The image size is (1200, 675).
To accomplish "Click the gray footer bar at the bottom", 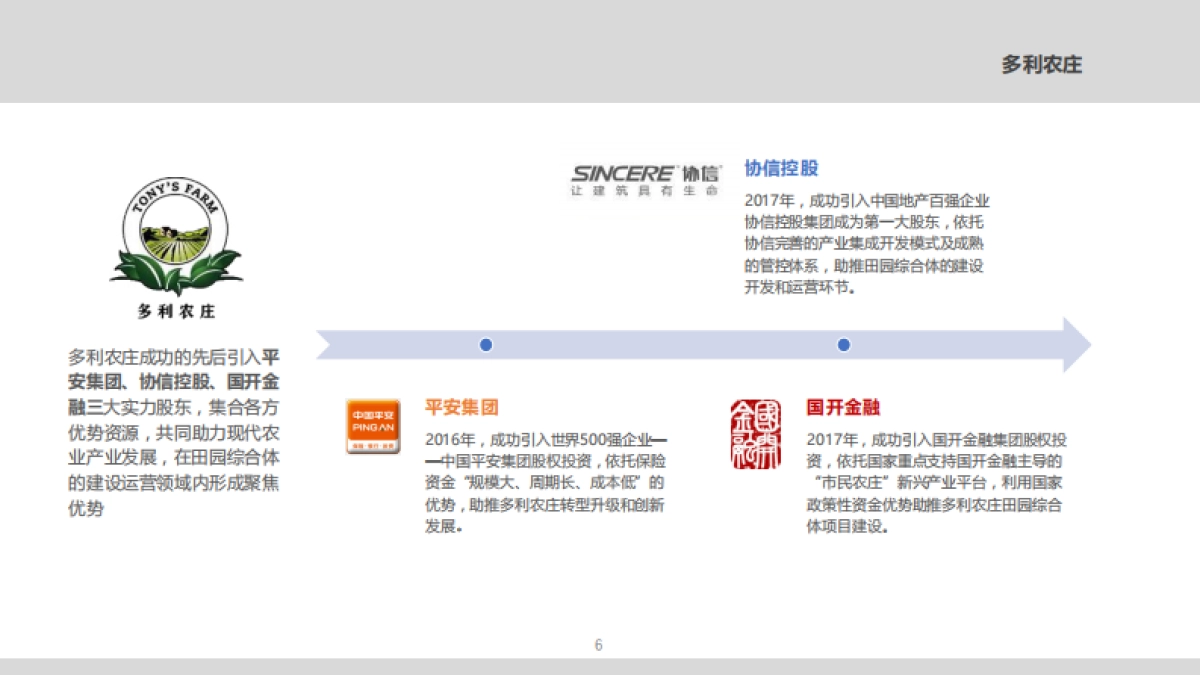I will (600, 666).
